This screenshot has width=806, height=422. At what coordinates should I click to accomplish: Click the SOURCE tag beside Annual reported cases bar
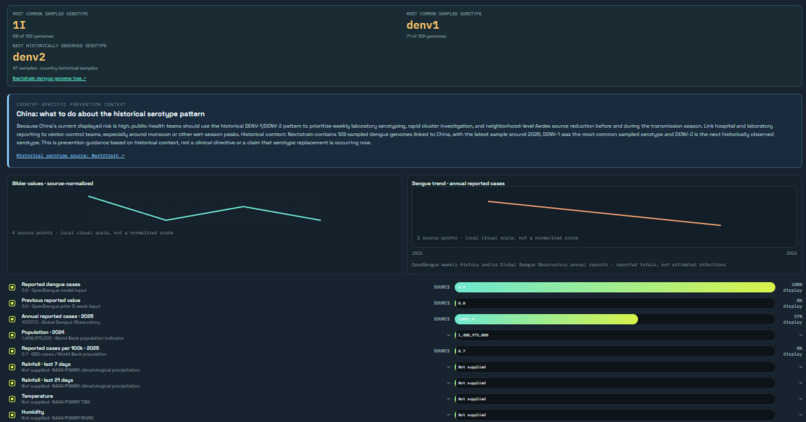[442, 319]
